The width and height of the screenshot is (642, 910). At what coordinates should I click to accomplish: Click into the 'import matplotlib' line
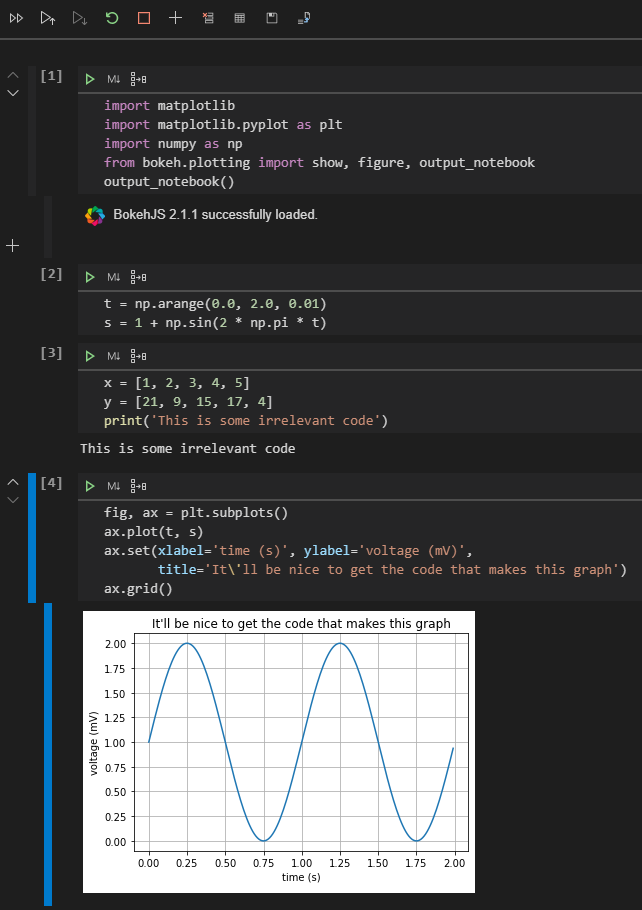(x=169, y=106)
